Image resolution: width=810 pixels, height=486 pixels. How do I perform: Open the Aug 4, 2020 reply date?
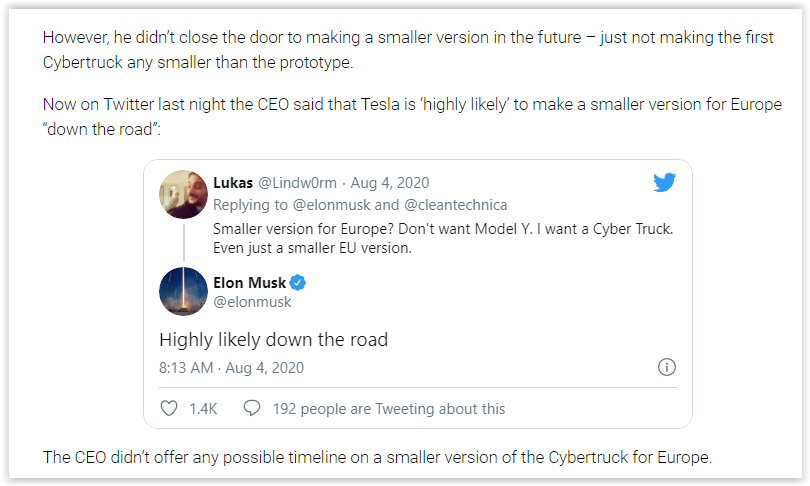click(390, 183)
